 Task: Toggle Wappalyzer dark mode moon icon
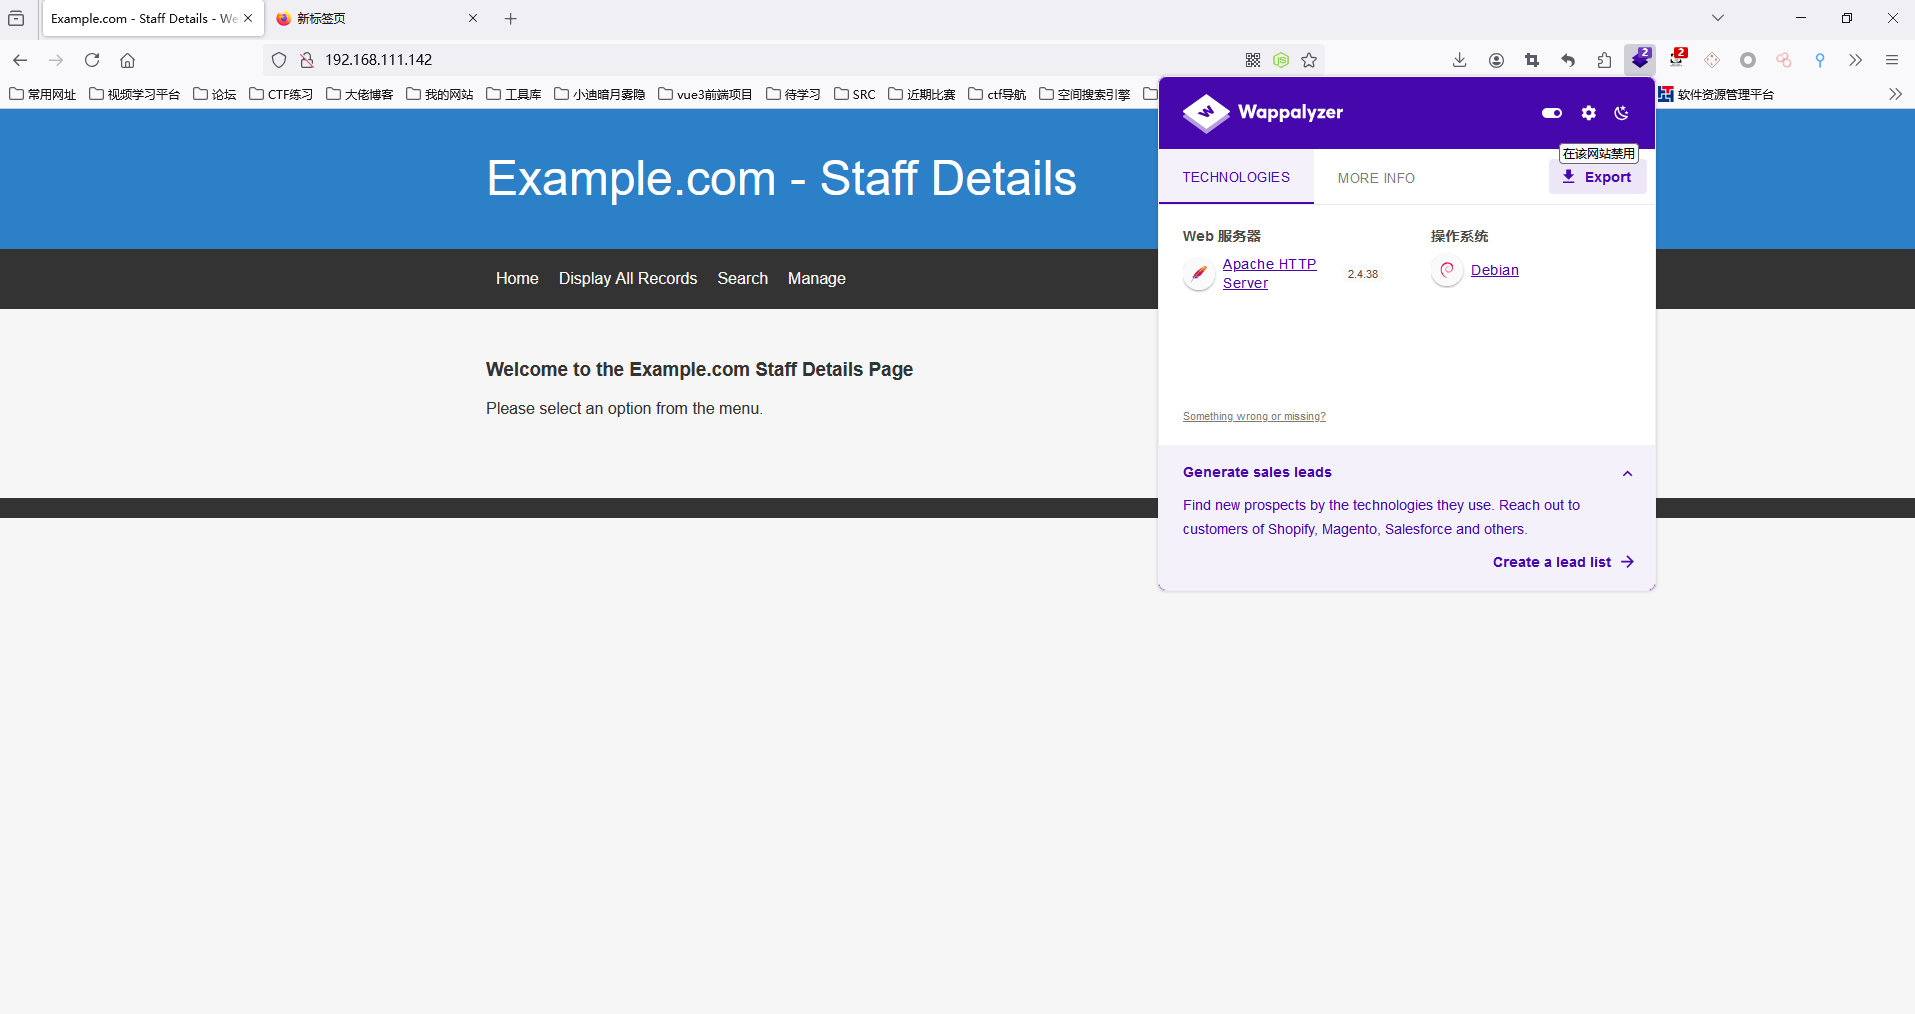click(1622, 113)
